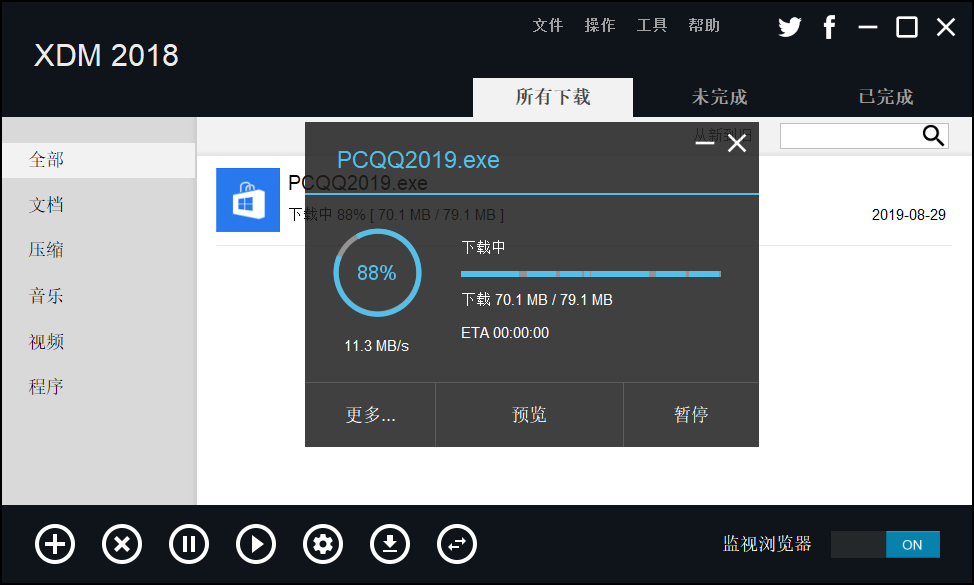
Task: Click the 88% circular progress indicator
Action: (x=377, y=273)
